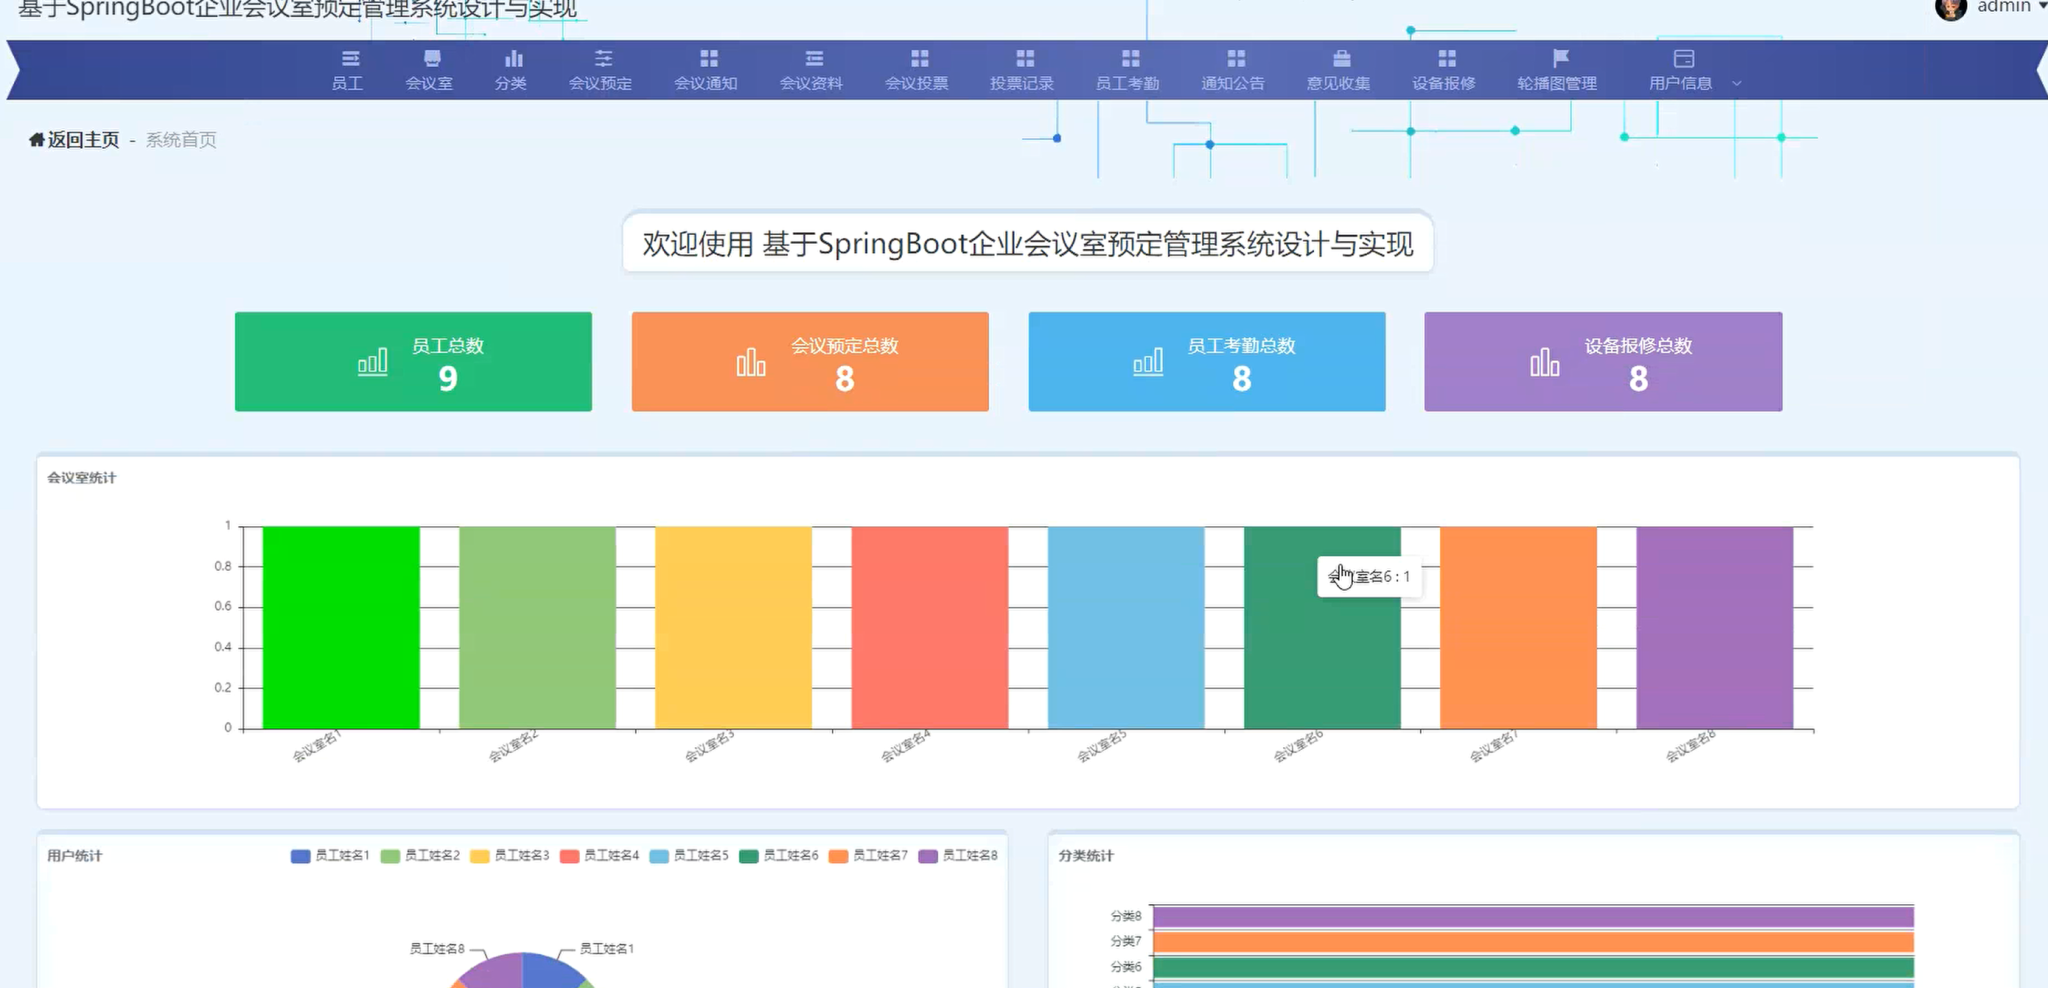Expand the 用户信息 dropdown arrow
The height and width of the screenshot is (988, 2048).
(x=1737, y=84)
